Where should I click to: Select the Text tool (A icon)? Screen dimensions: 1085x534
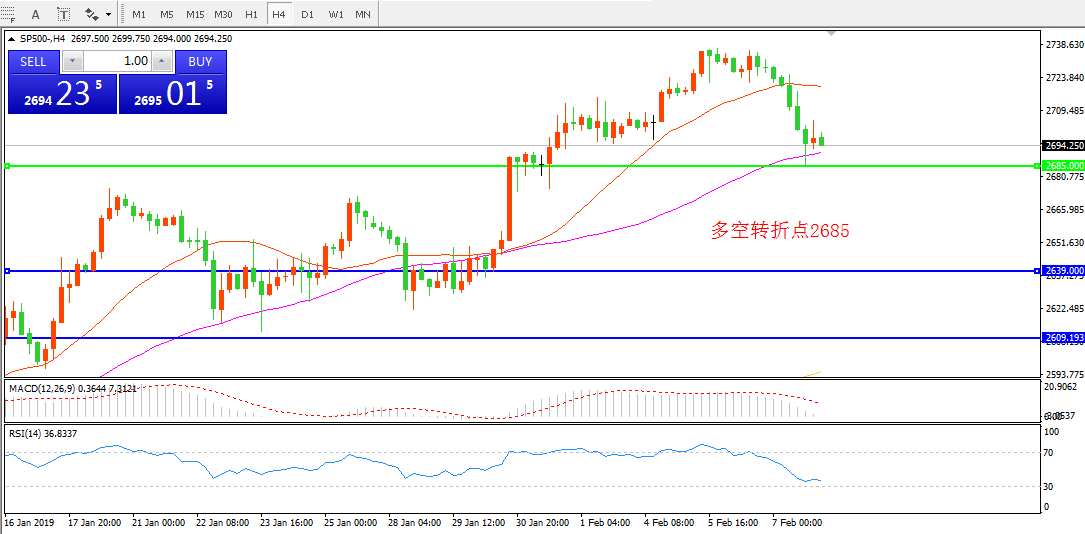point(36,14)
